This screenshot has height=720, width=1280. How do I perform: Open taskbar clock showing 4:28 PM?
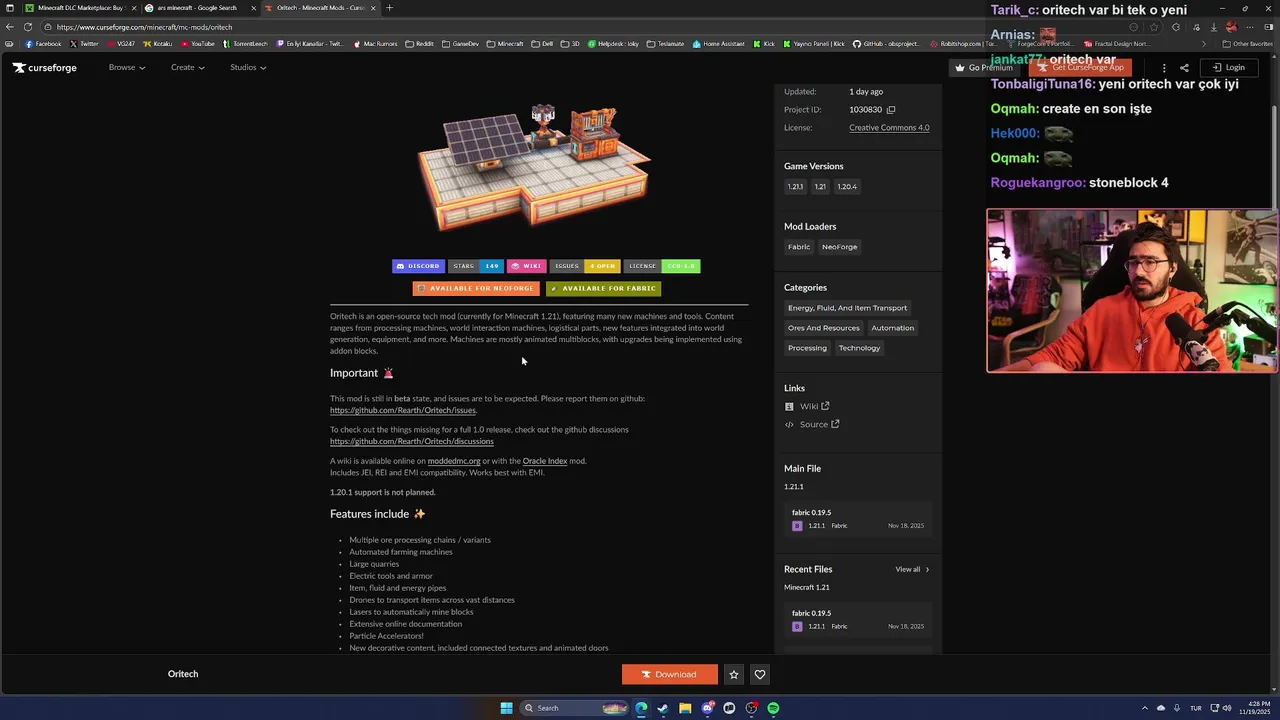(x=1254, y=708)
